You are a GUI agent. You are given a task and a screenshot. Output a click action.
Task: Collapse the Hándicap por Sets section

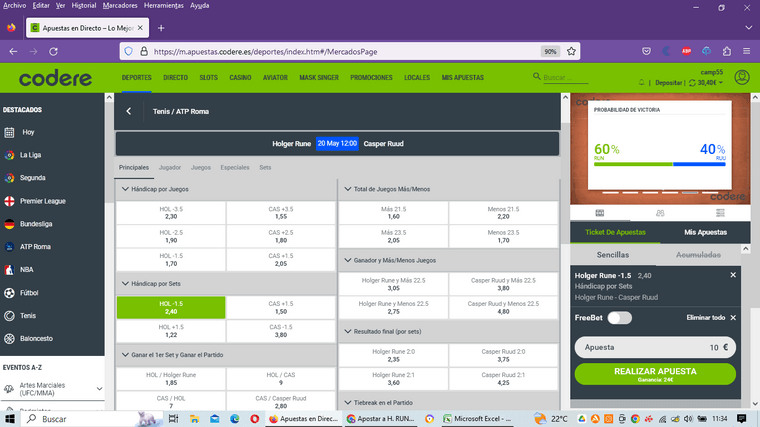tap(125, 284)
